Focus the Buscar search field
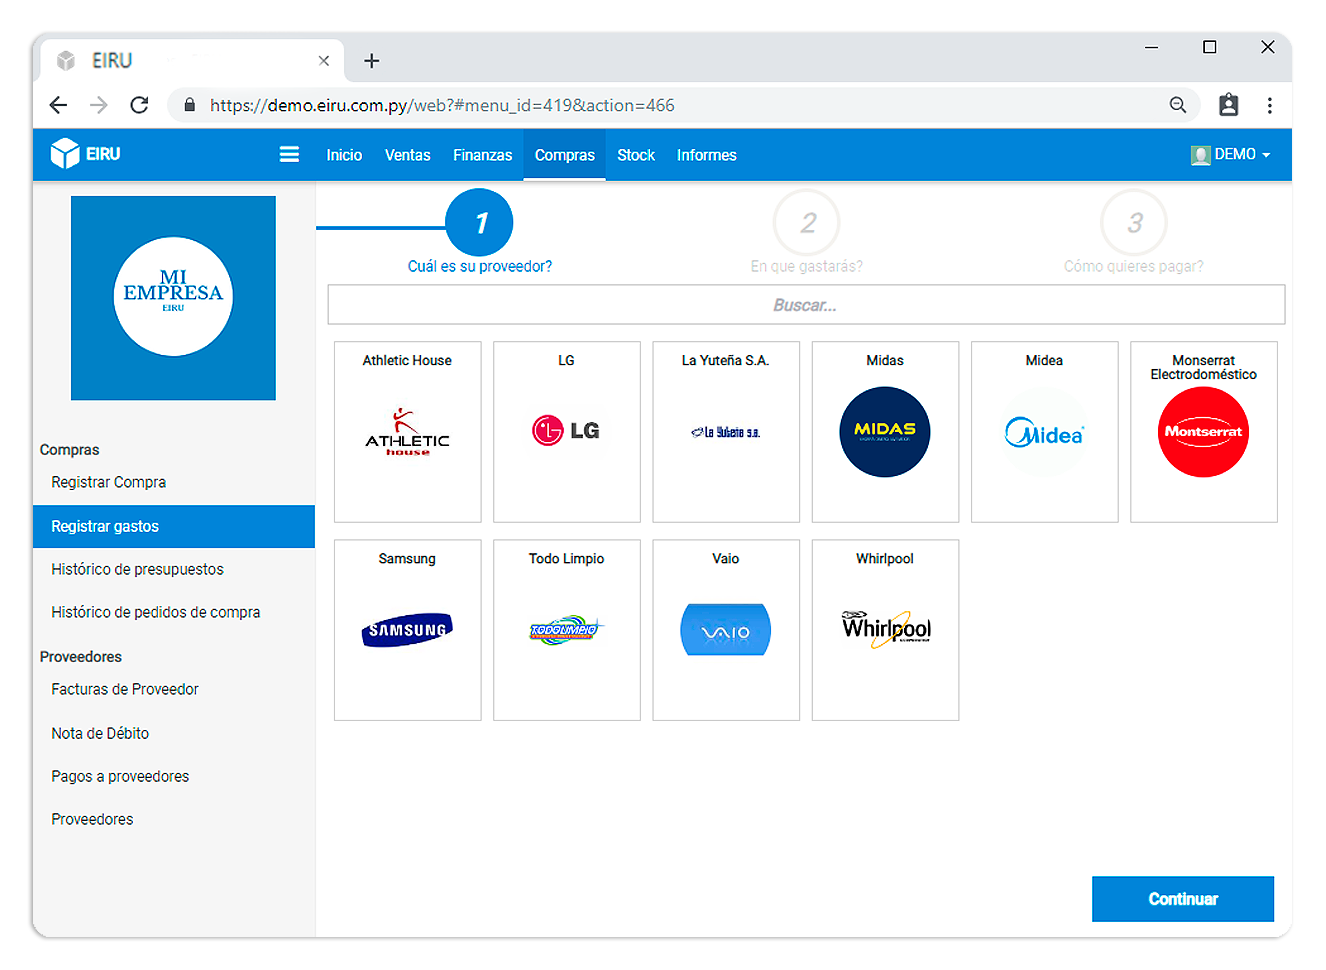The image size is (1326, 970). (806, 305)
